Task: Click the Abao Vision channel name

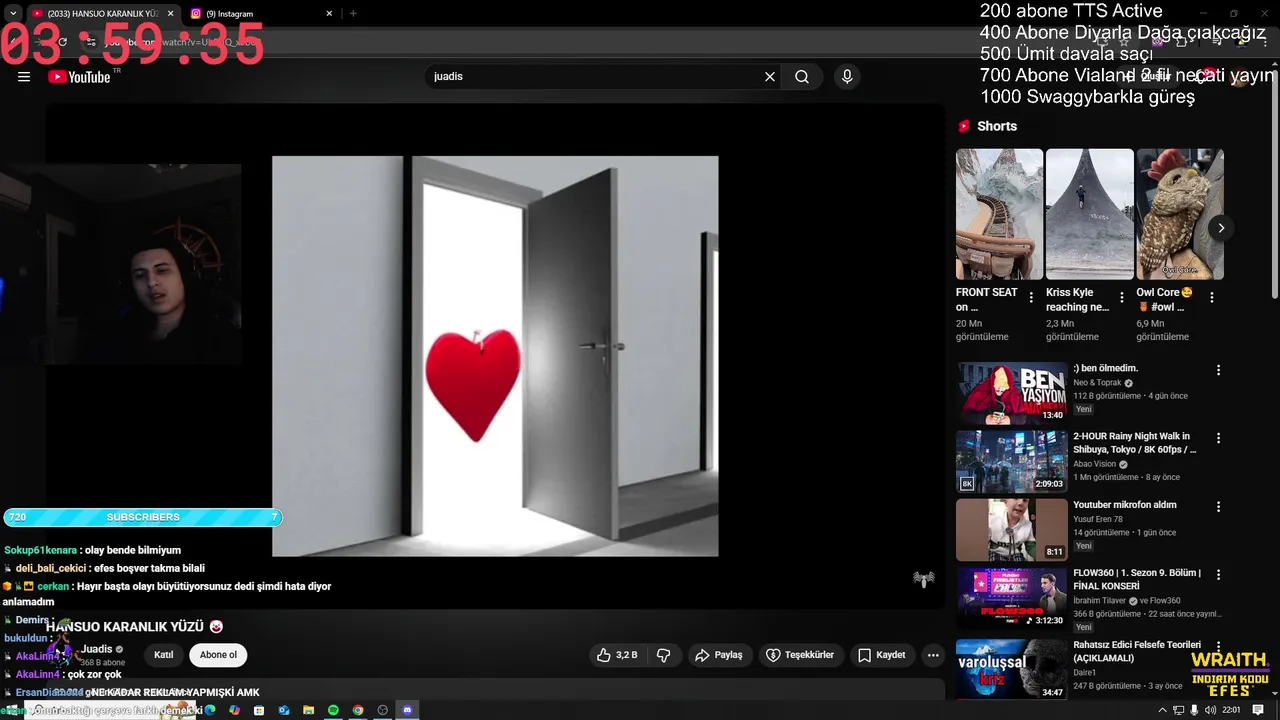Action: point(1095,464)
